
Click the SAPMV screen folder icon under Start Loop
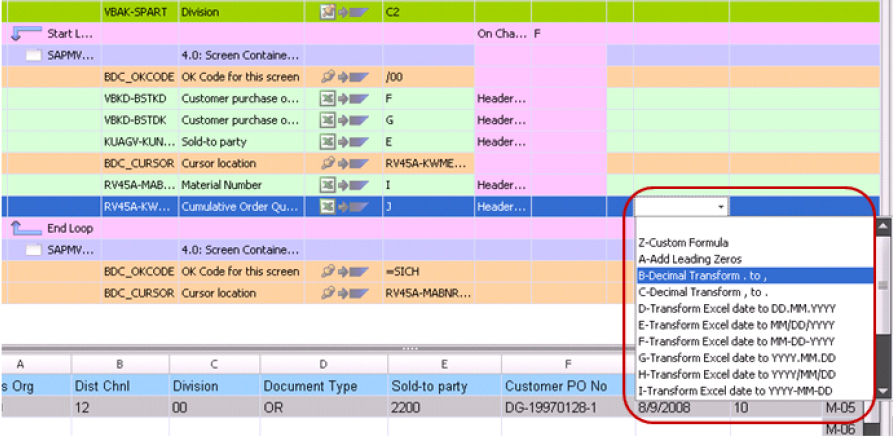pyautogui.click(x=35, y=55)
